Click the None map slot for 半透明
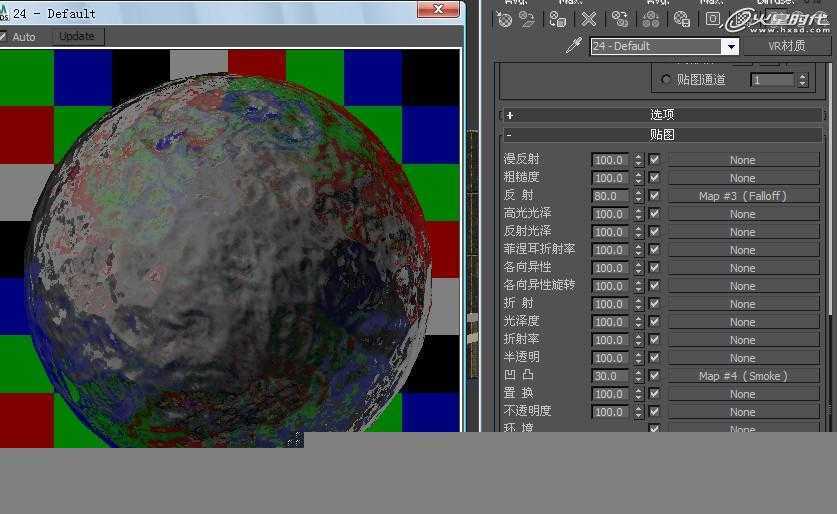 743,358
